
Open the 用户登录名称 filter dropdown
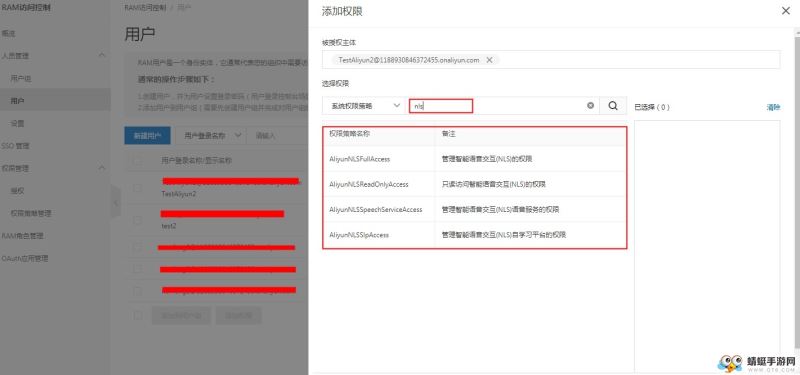[x=212, y=136]
